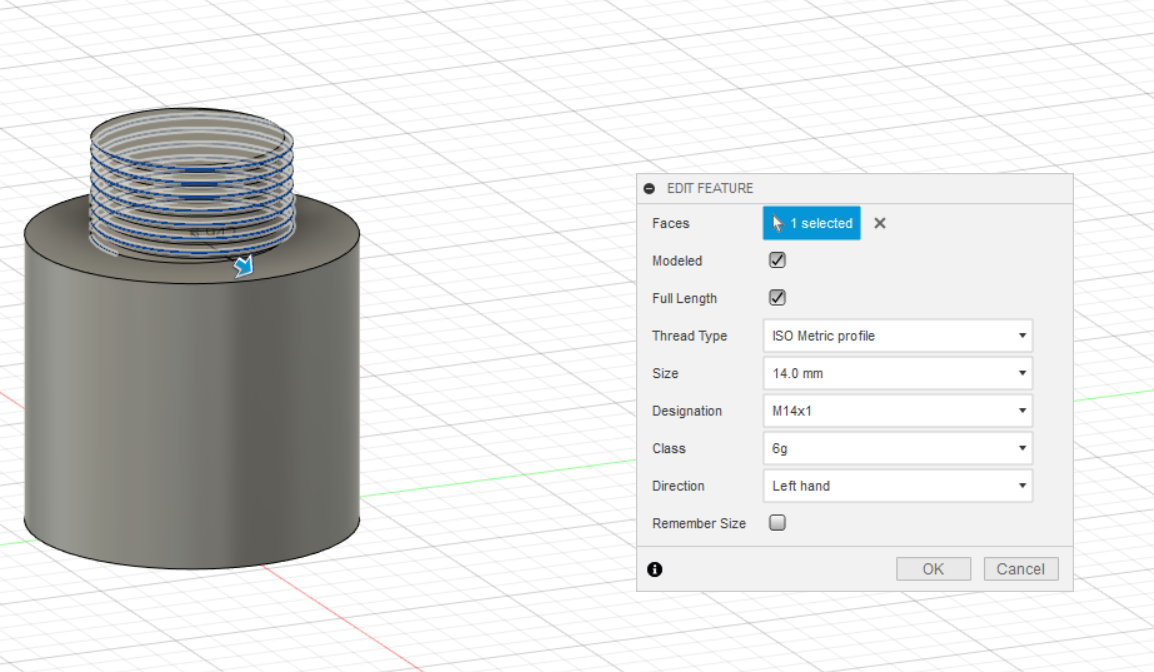Image resolution: width=1154 pixels, height=672 pixels.
Task: Click the EDIT FEATURE dialog title bar
Action: [x=854, y=188]
